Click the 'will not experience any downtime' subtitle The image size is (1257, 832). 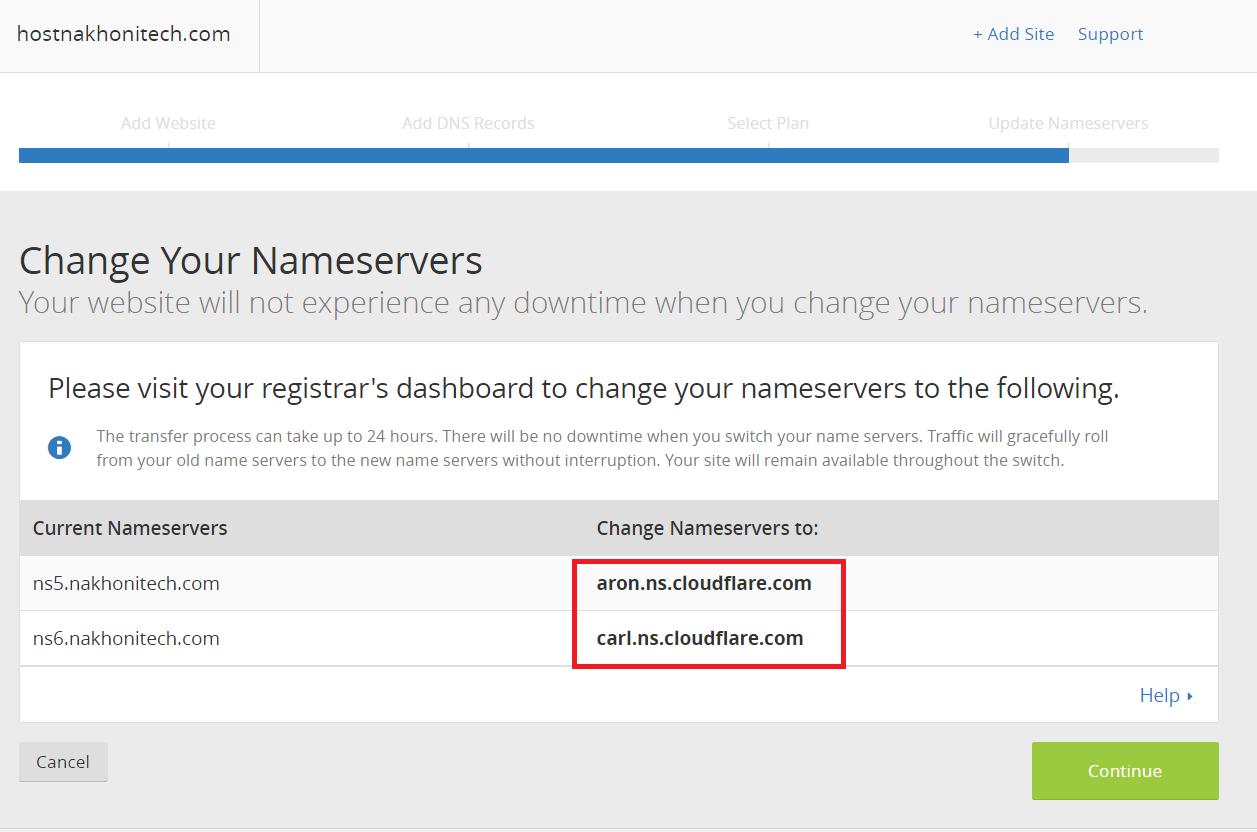tap(583, 302)
